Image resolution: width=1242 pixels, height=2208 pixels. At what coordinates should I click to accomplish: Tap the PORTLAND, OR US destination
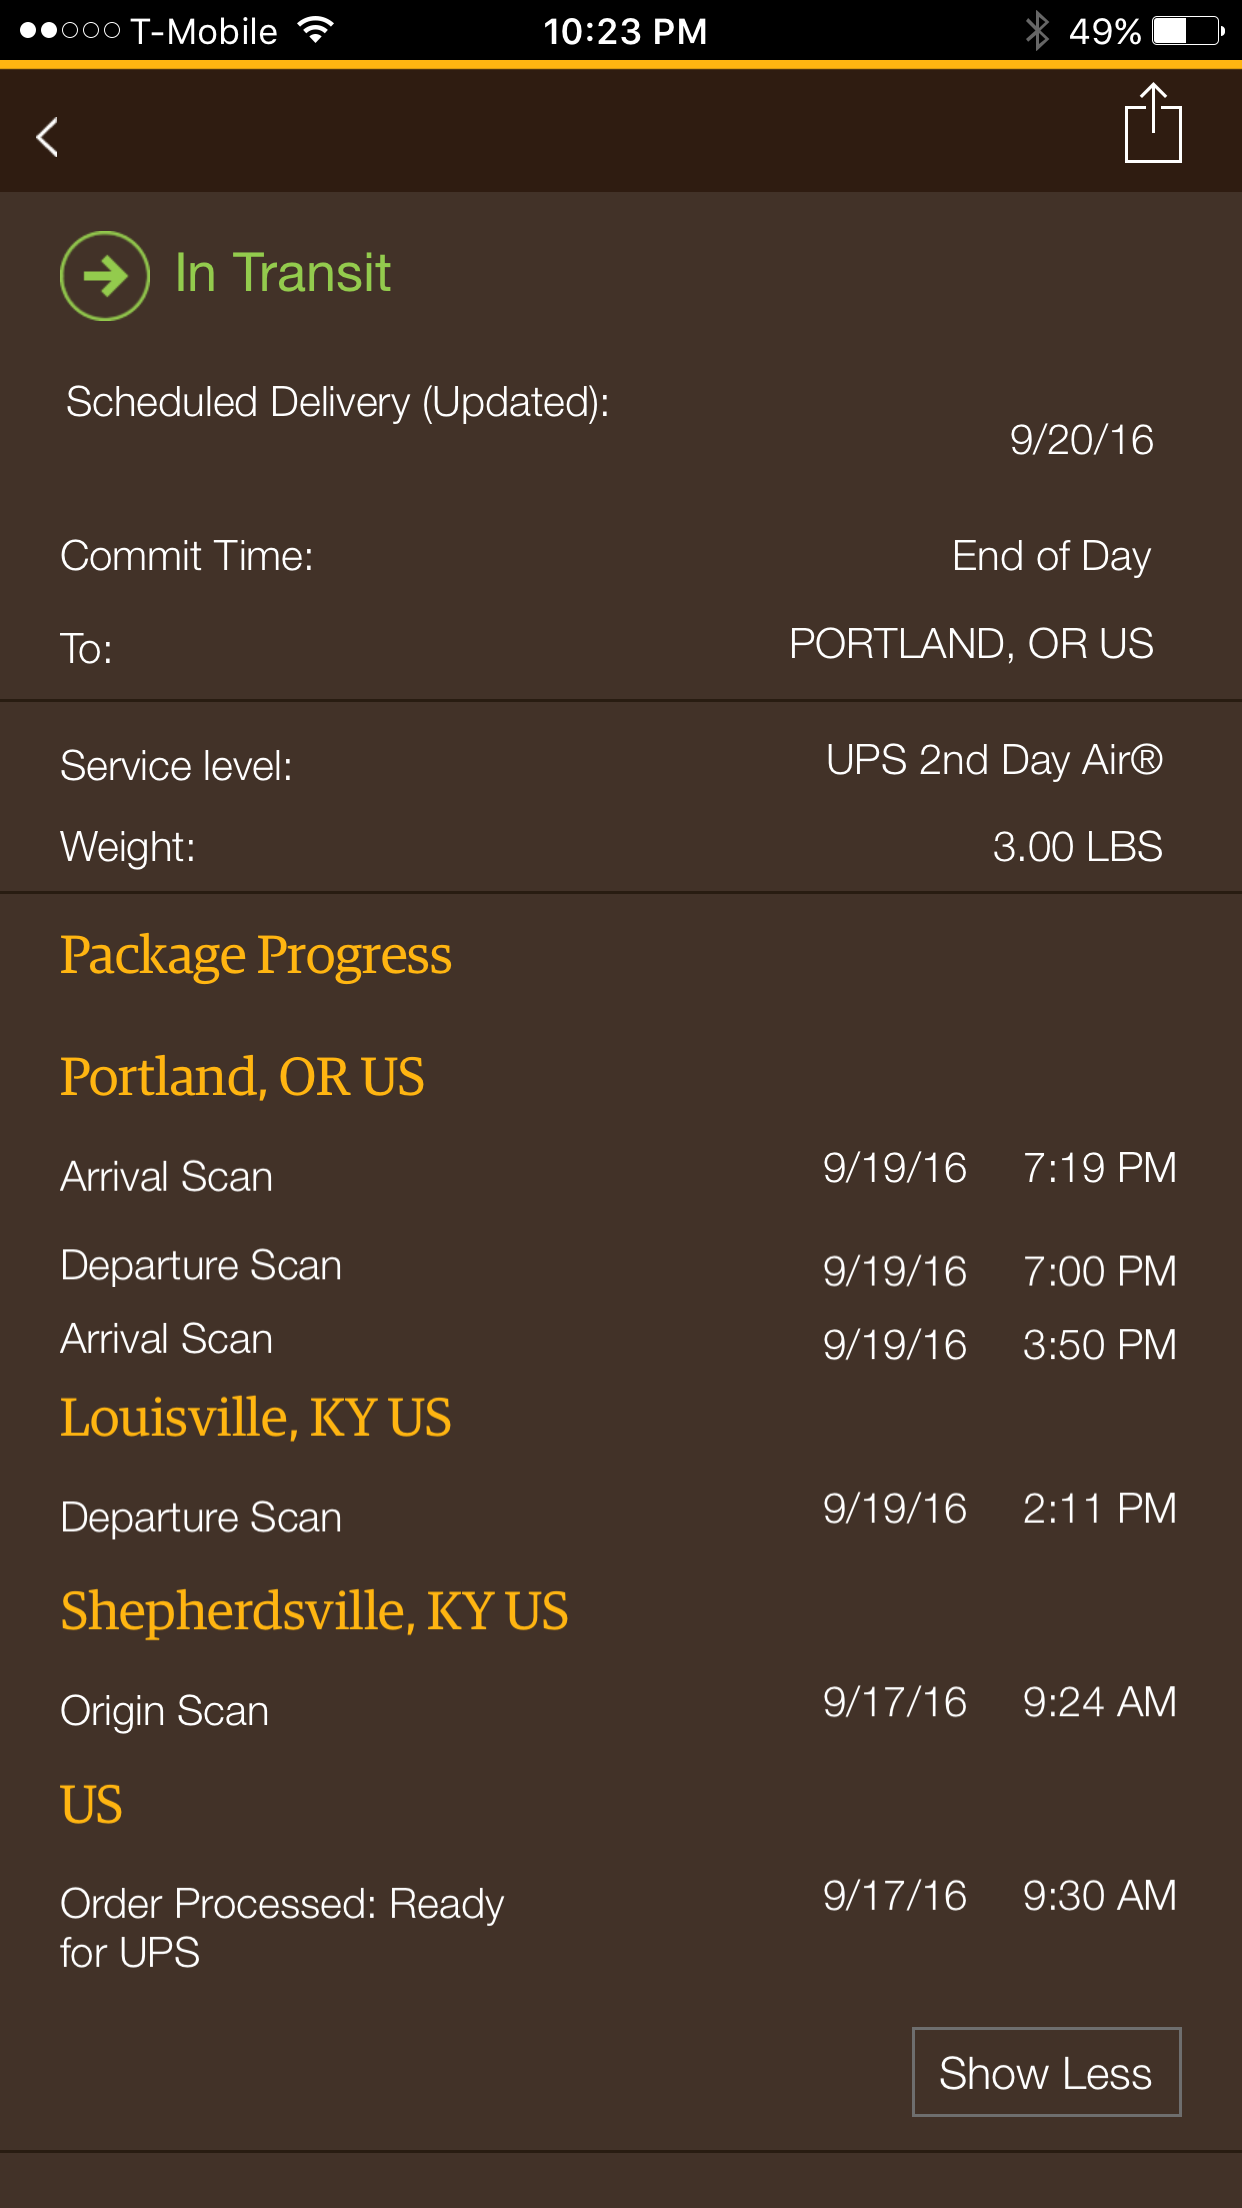[971, 644]
